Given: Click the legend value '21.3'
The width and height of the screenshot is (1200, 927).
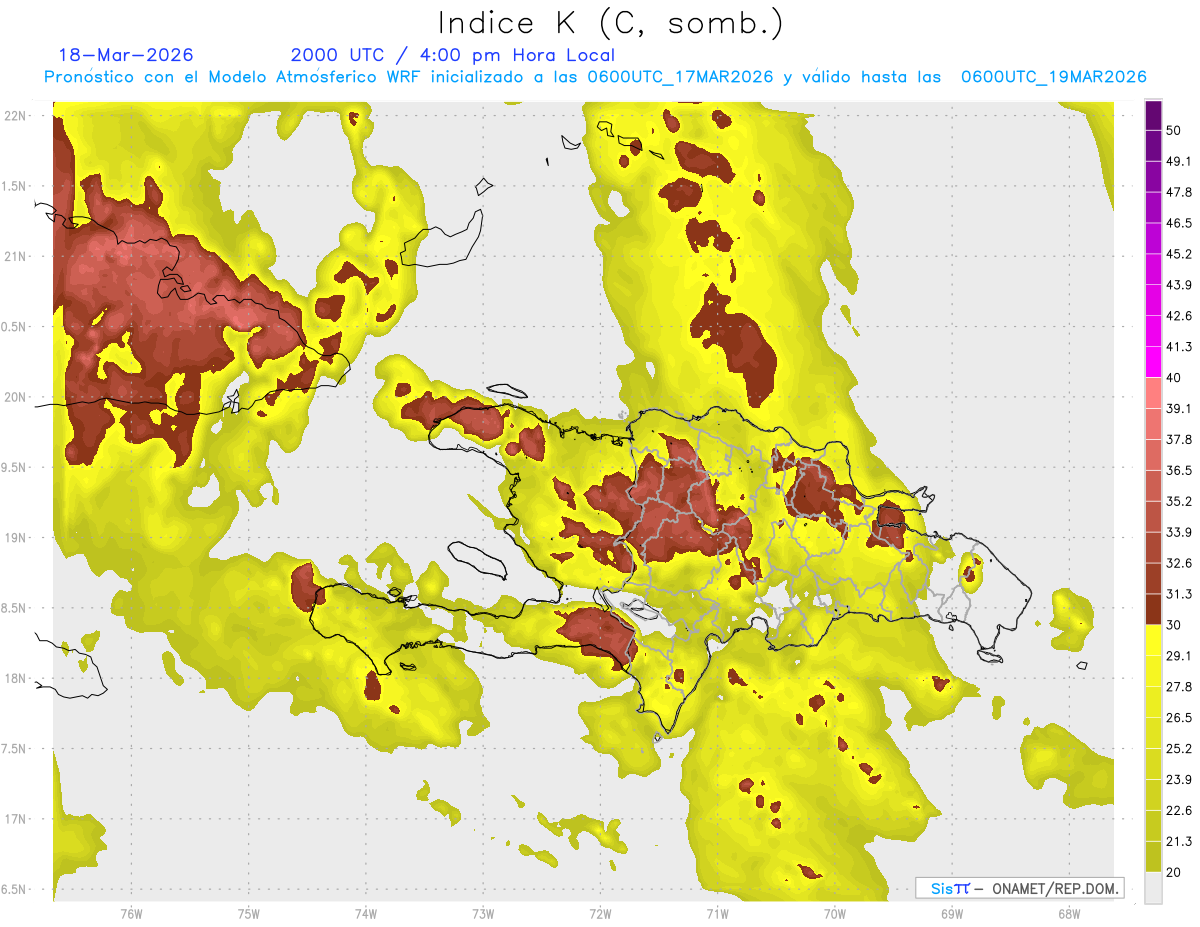Looking at the screenshot, I should [1179, 842].
